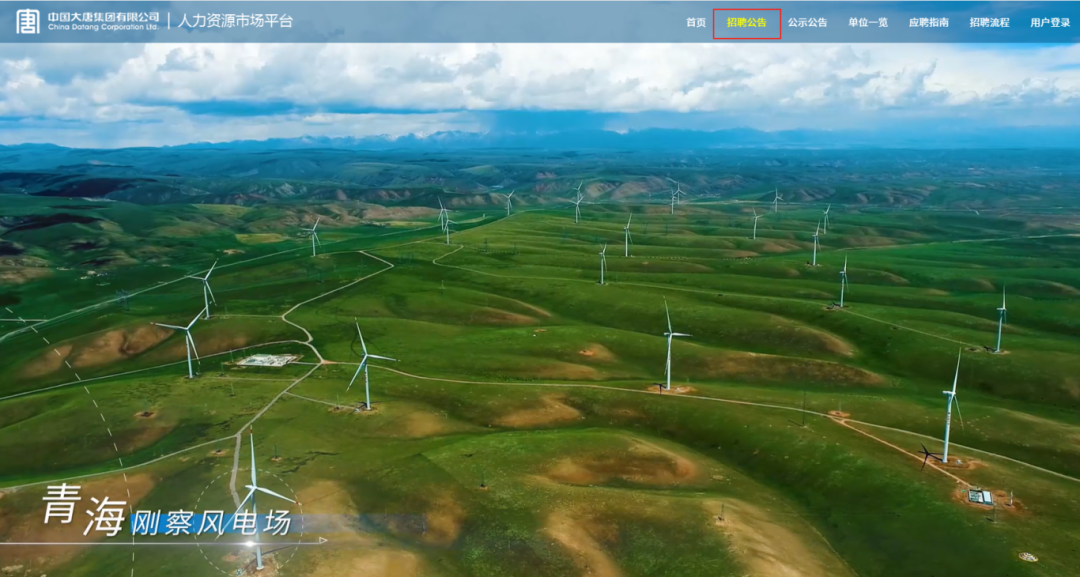Screen dimensions: 1080x577
Task: Click the vertical divider beside the company logo
Action: coord(168,21)
